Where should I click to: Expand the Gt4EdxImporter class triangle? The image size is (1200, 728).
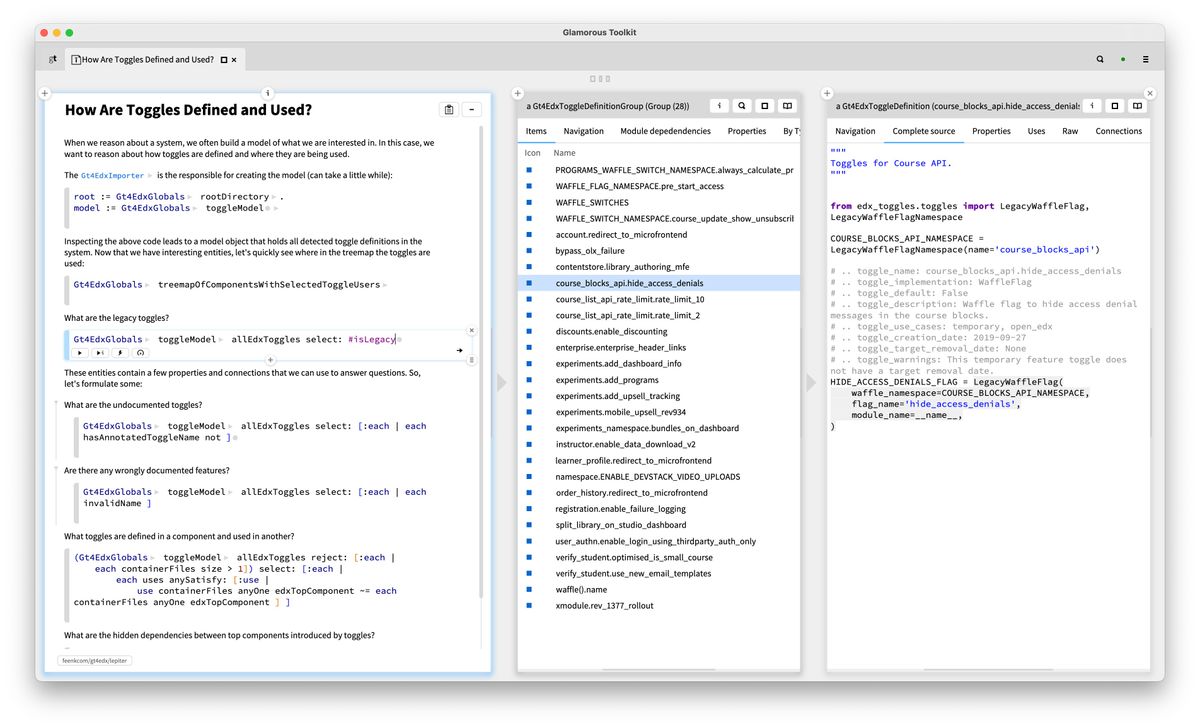pyautogui.click(x=149, y=176)
